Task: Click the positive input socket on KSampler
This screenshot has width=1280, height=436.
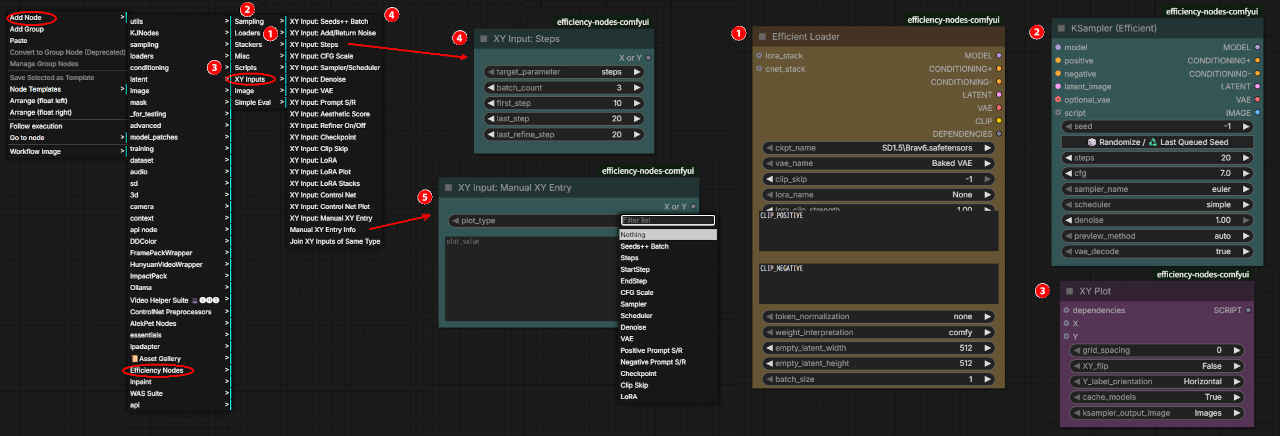Action: [1058, 60]
